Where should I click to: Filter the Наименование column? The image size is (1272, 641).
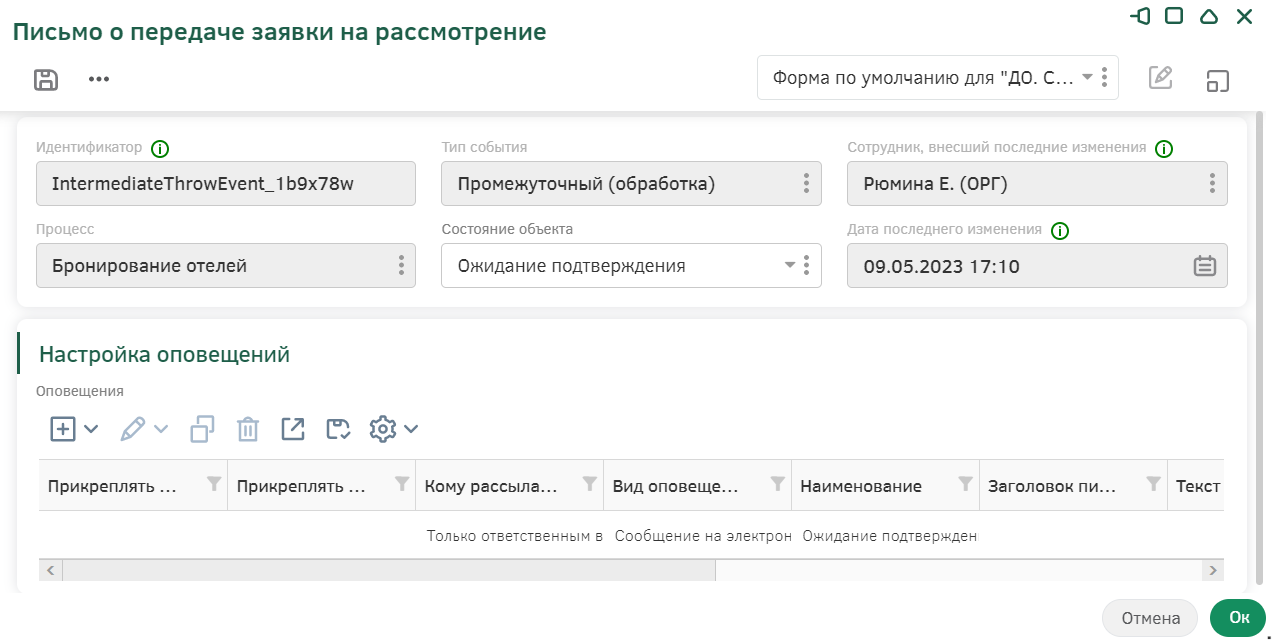[x=966, y=484]
